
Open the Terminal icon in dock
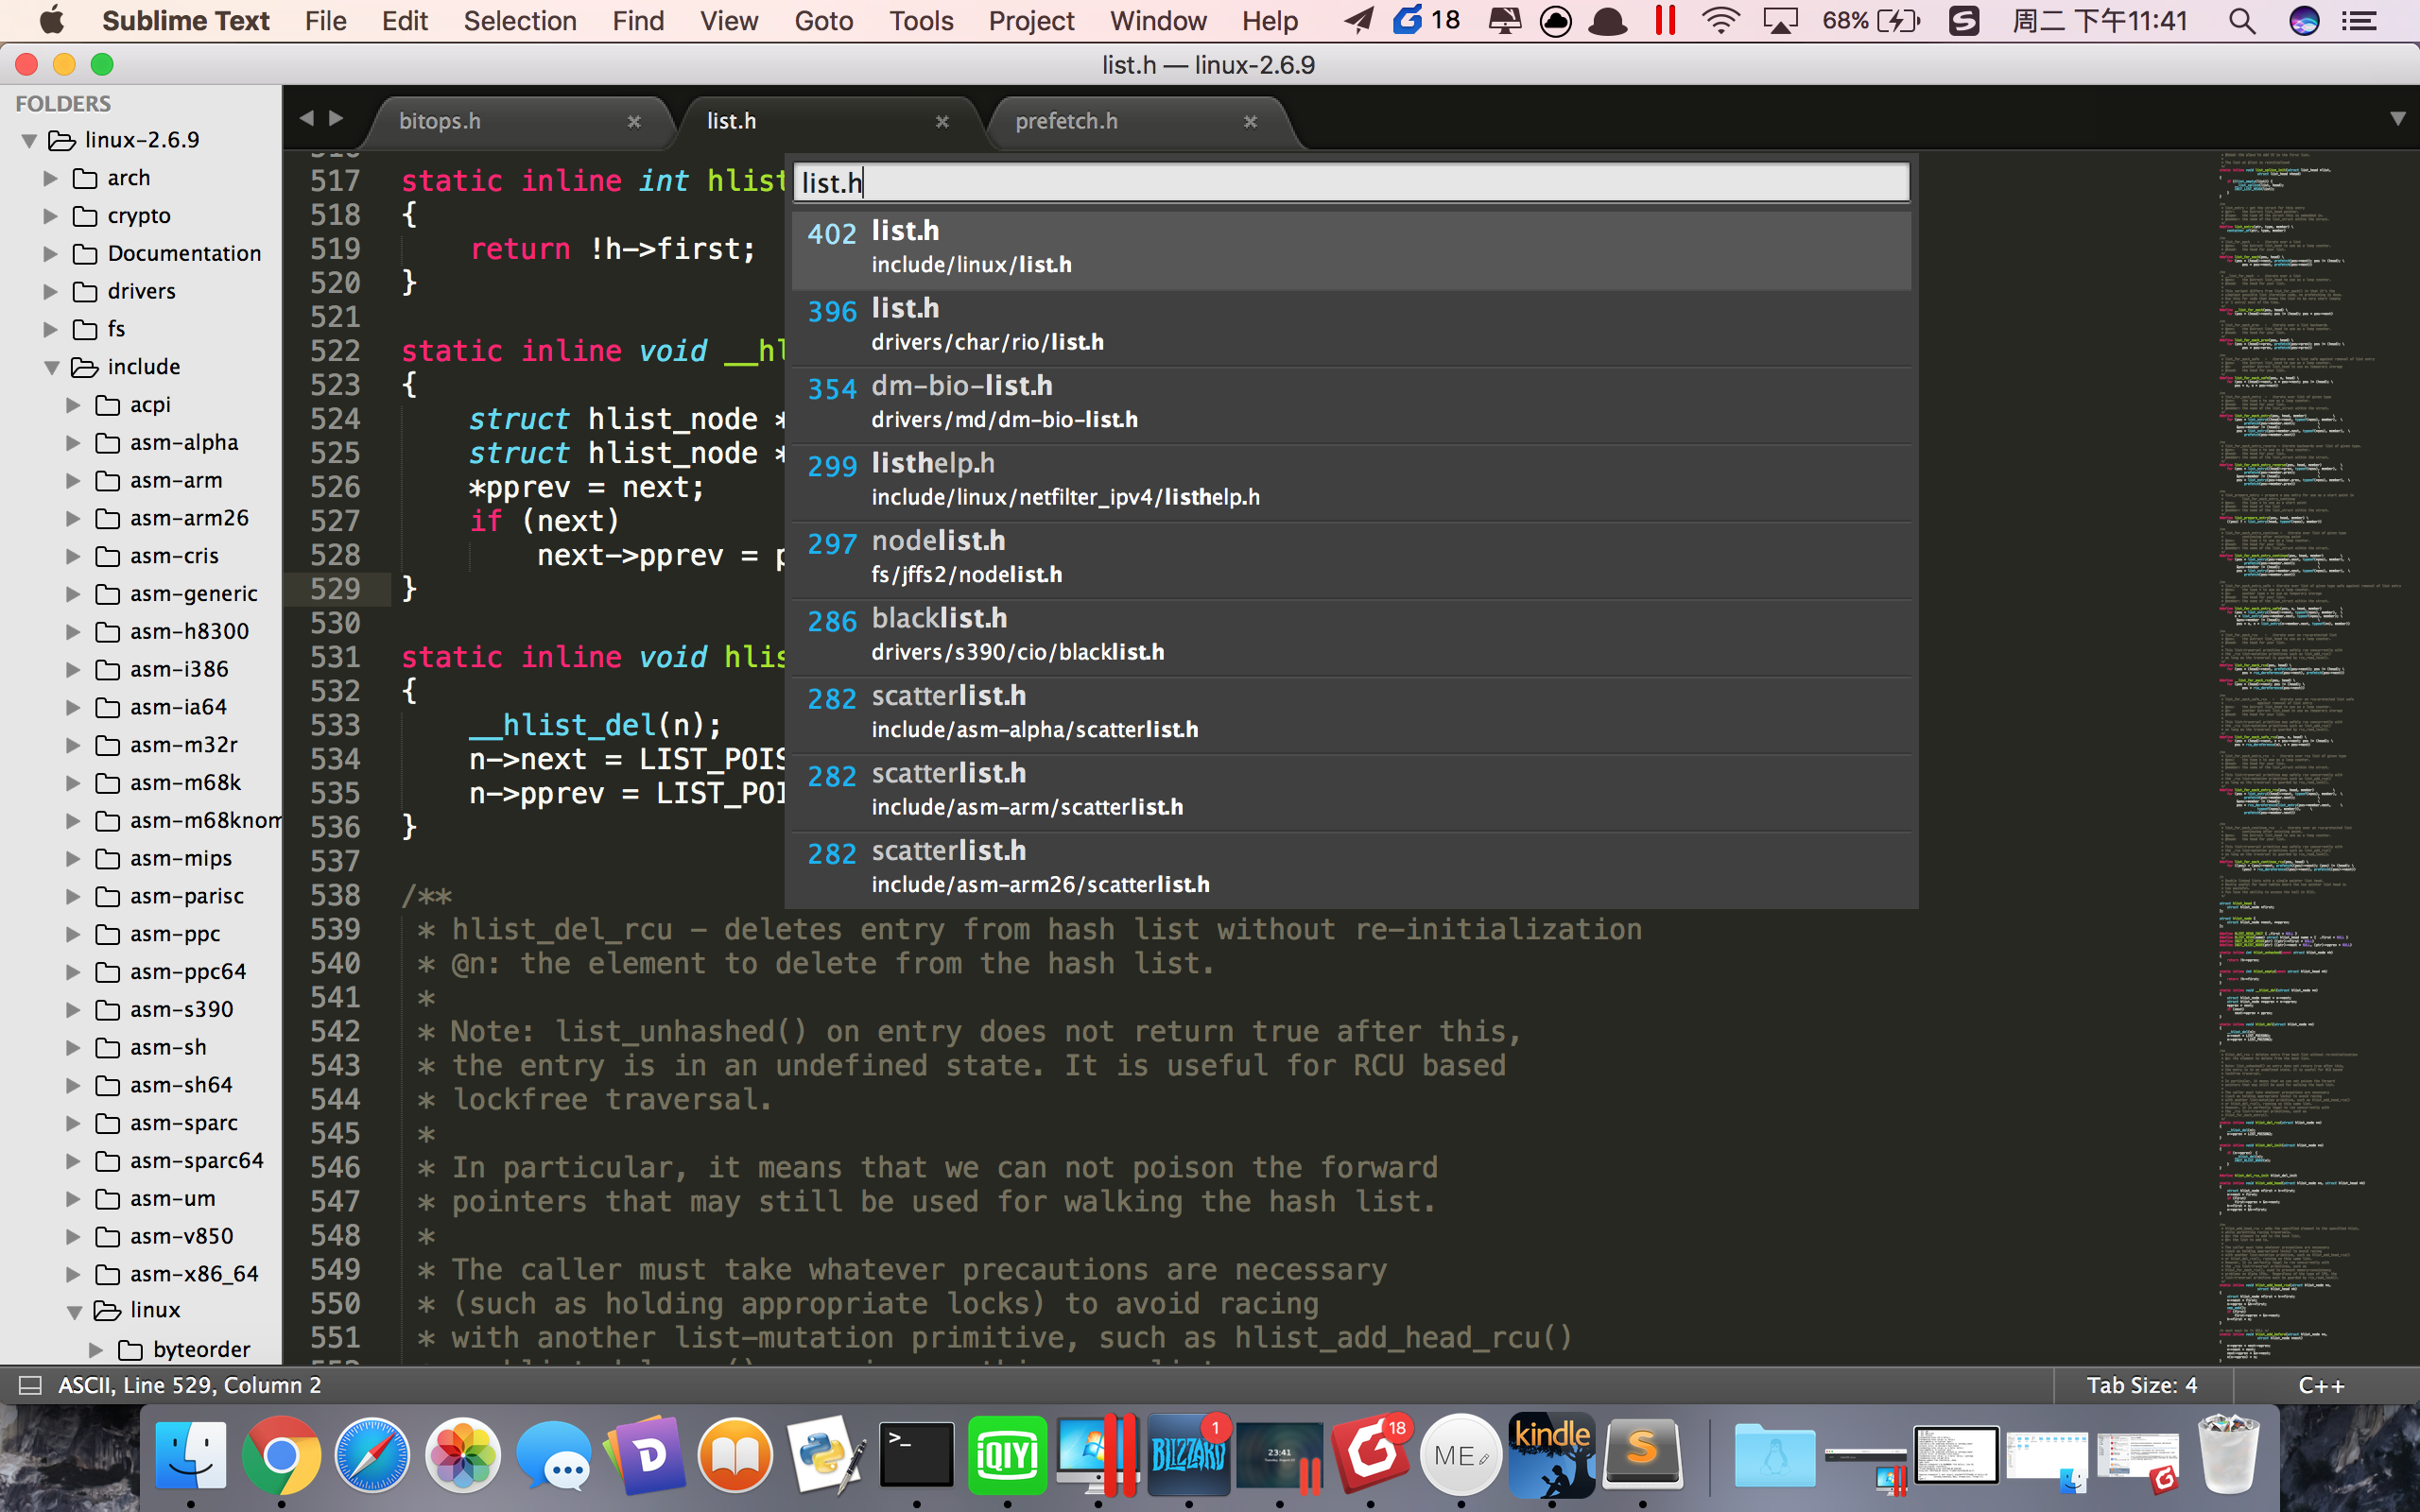coord(916,1455)
